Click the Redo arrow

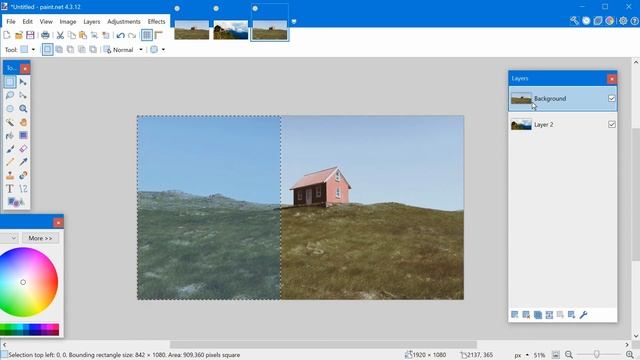pyautogui.click(x=132, y=36)
